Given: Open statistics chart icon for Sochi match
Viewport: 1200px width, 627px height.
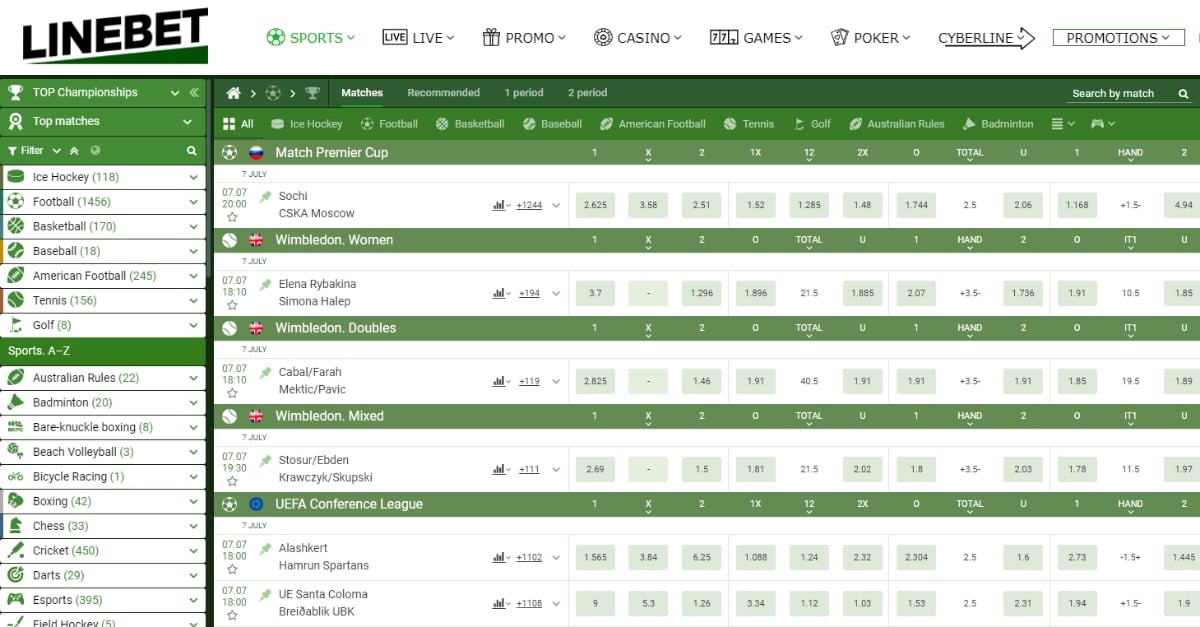Looking at the screenshot, I should (x=499, y=205).
